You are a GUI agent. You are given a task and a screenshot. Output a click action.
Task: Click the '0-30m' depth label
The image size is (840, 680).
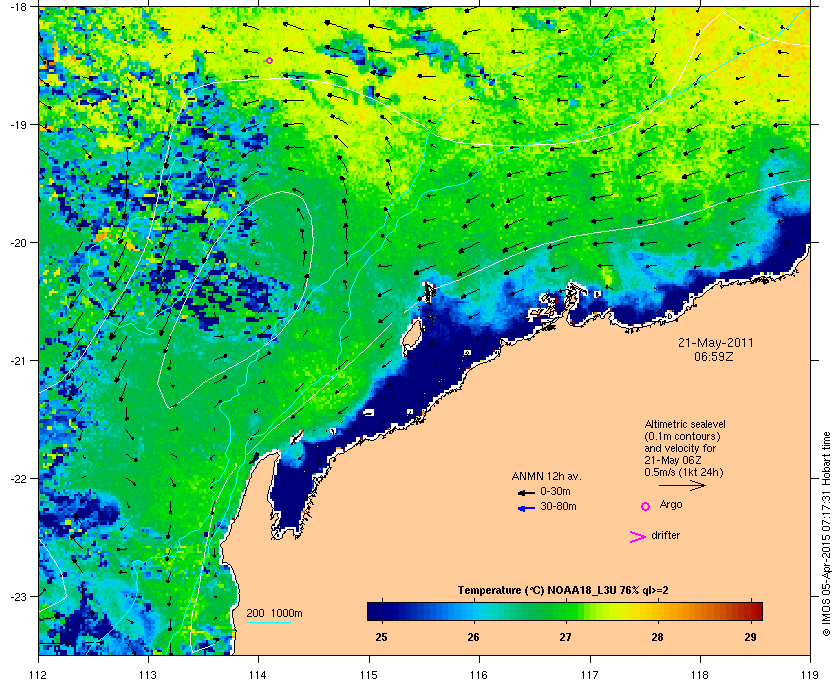pyautogui.click(x=555, y=491)
